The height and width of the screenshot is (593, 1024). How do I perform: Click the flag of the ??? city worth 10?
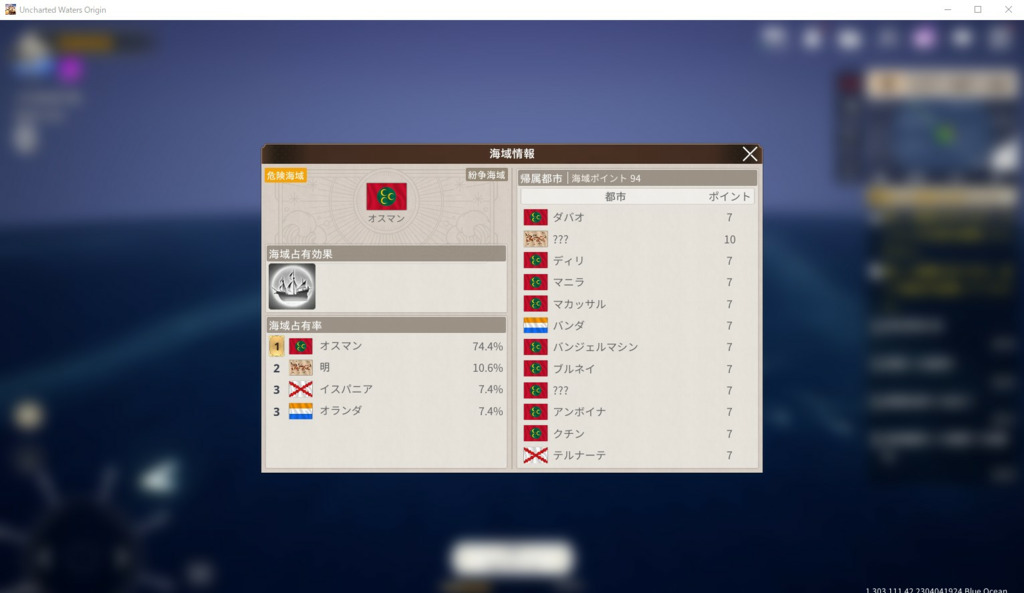tap(536, 239)
